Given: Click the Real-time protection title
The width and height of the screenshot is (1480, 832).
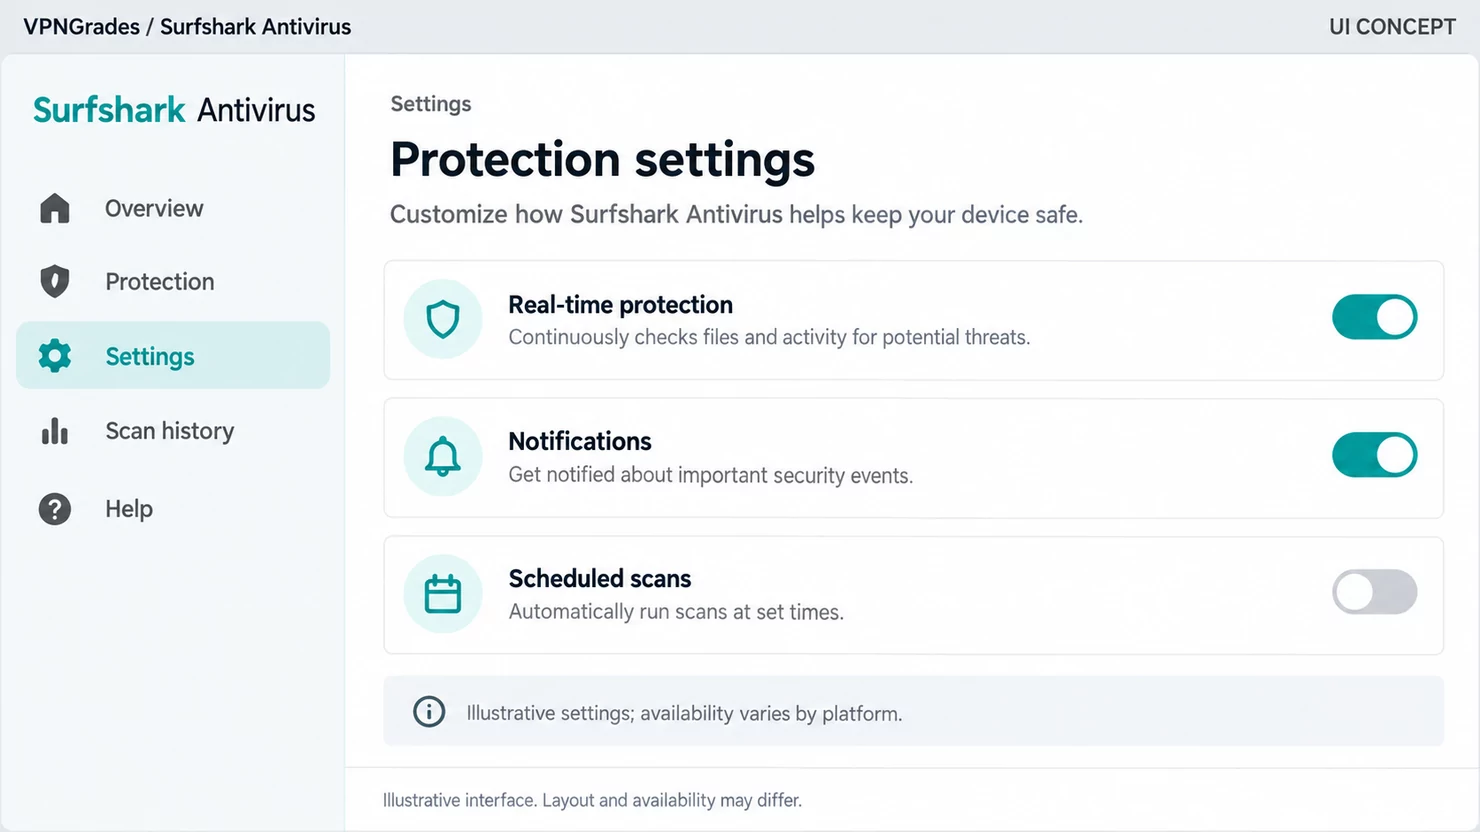Looking at the screenshot, I should point(620,304).
